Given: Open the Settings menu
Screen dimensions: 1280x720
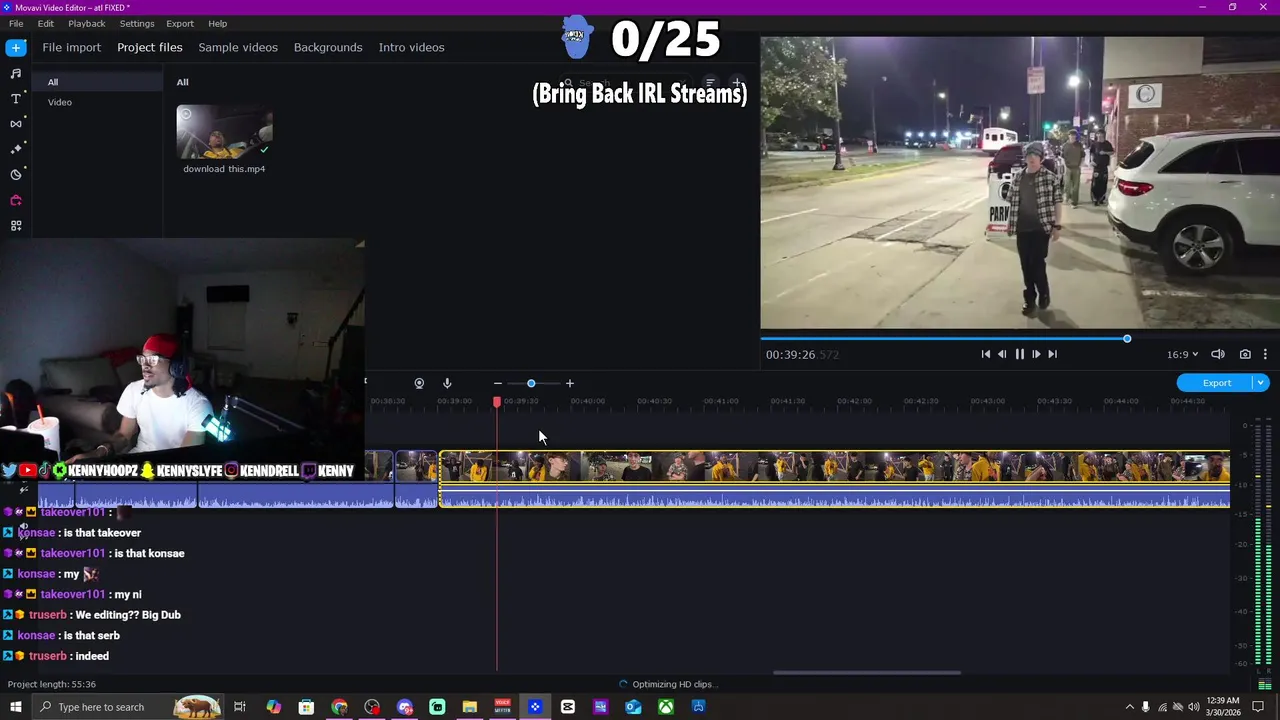Looking at the screenshot, I should [x=137, y=23].
